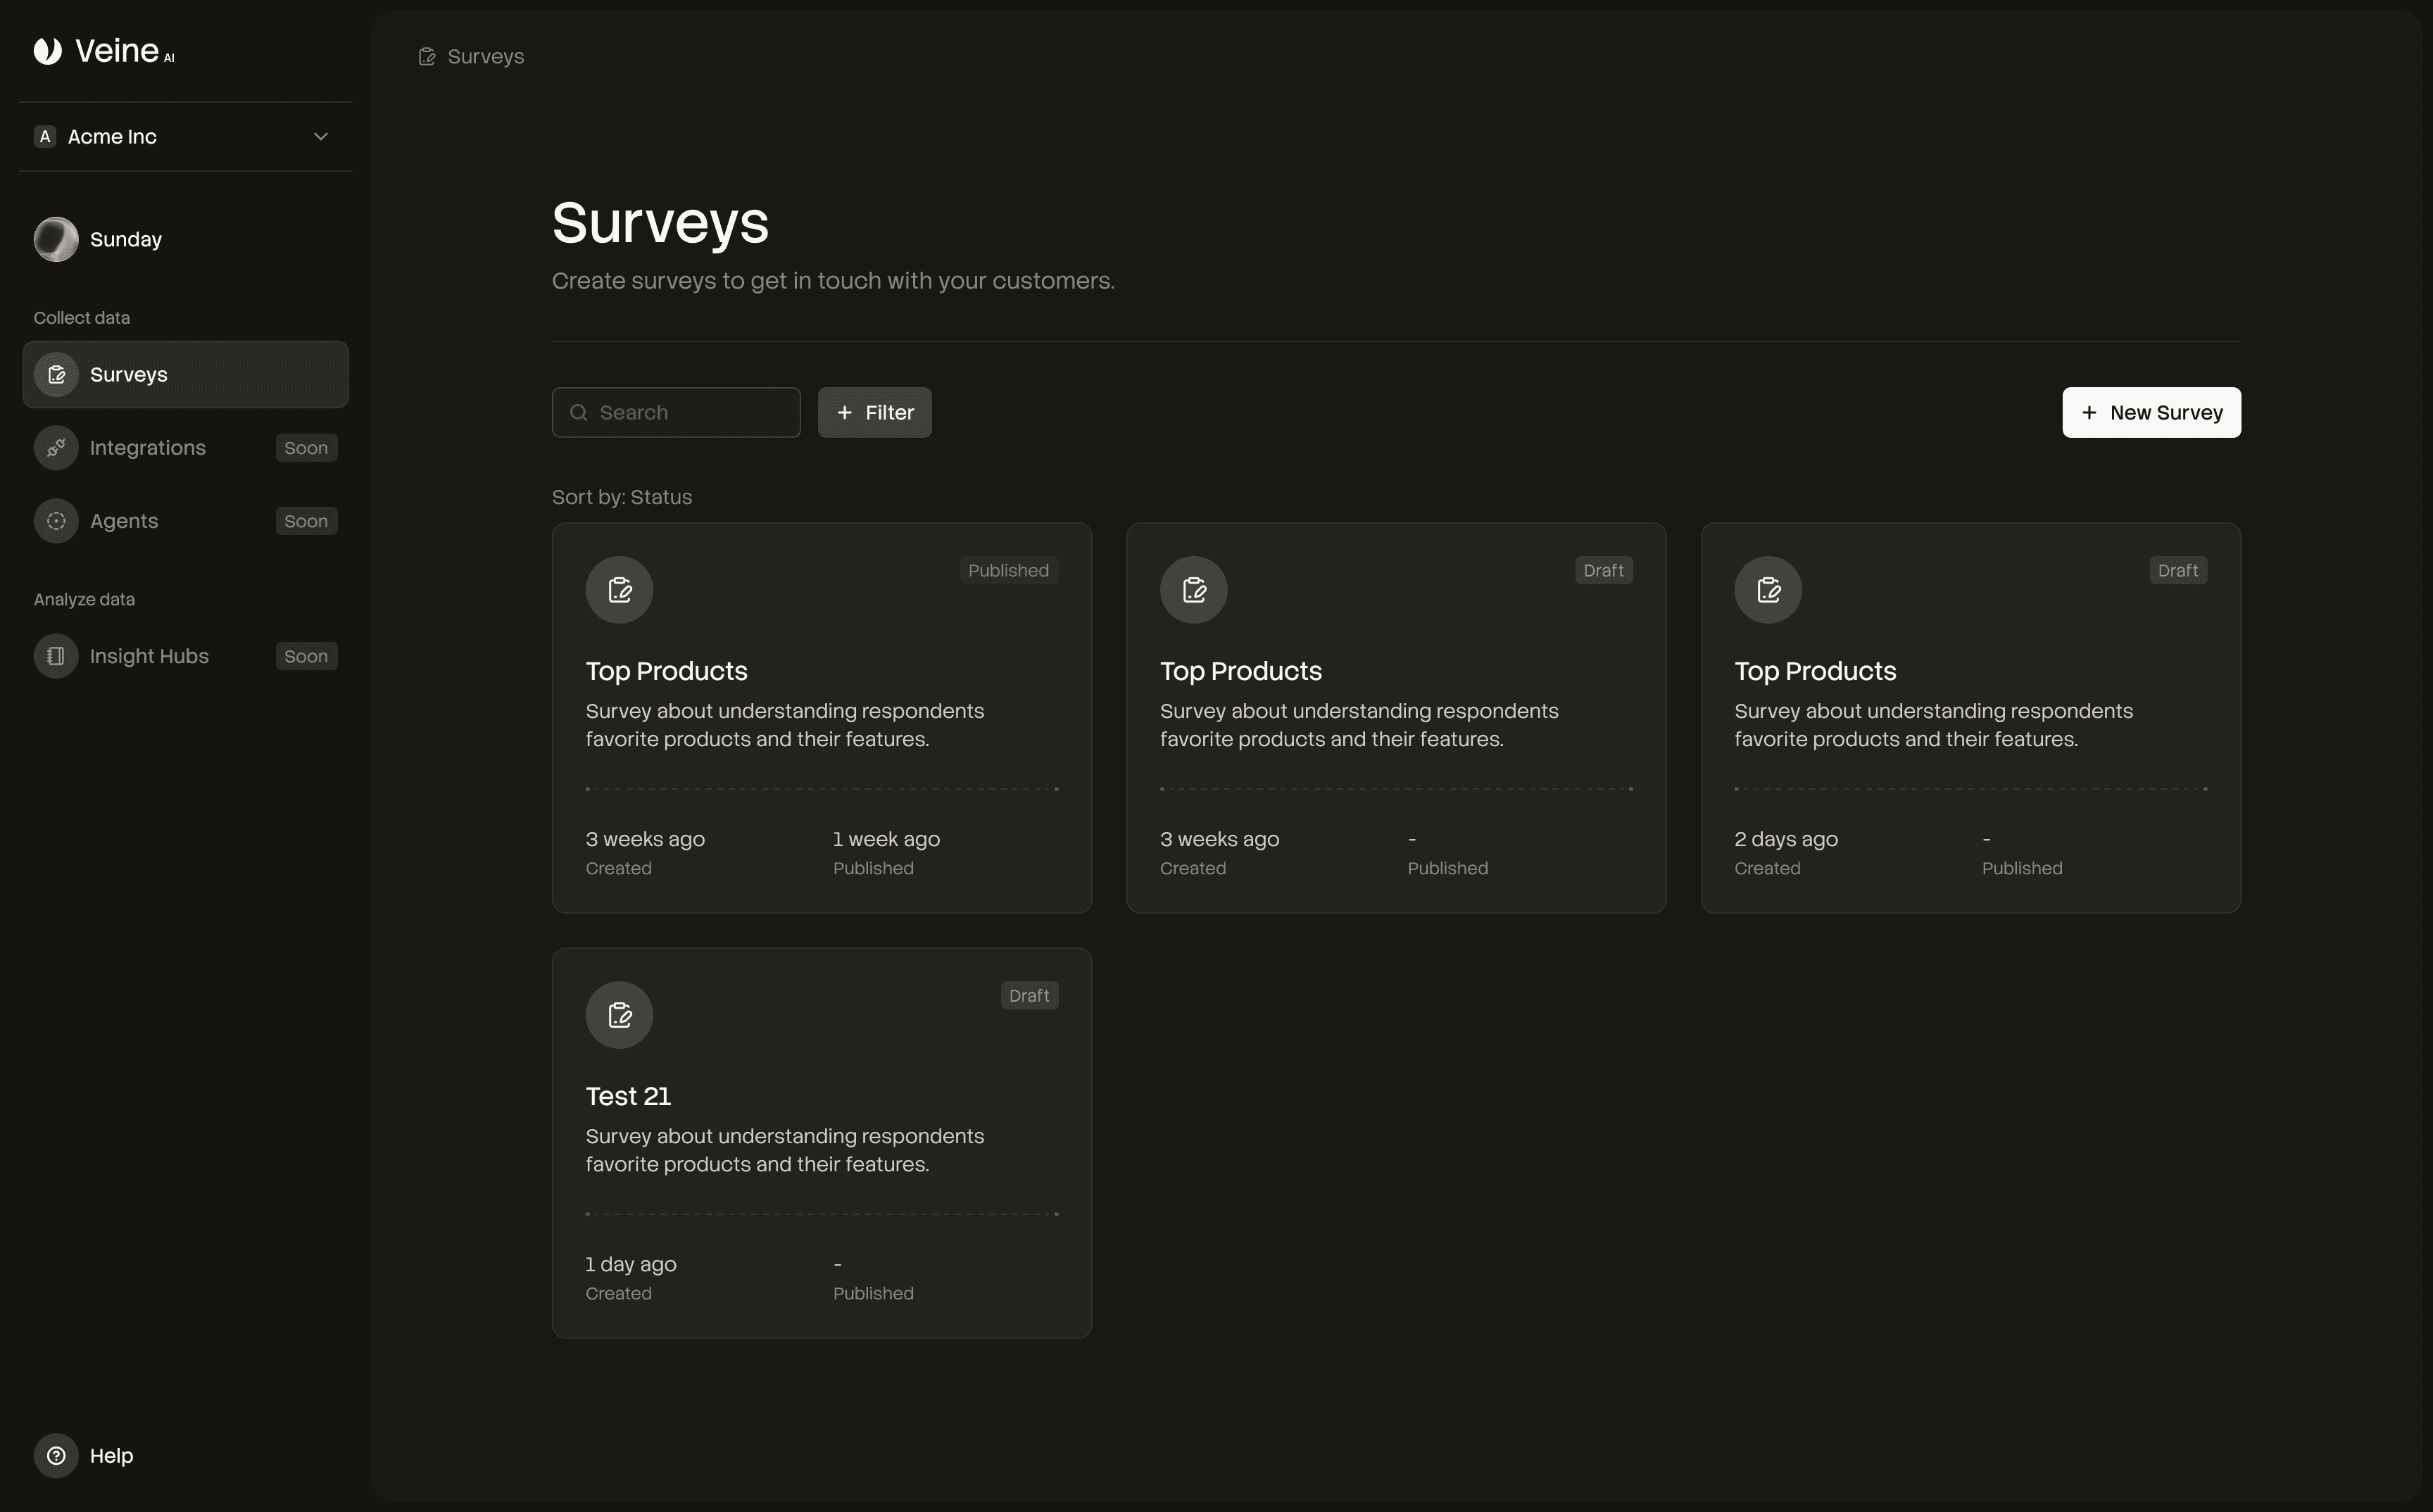Click the Surveys breadcrumb at top
This screenshot has width=2433, height=1512.
click(x=484, y=57)
